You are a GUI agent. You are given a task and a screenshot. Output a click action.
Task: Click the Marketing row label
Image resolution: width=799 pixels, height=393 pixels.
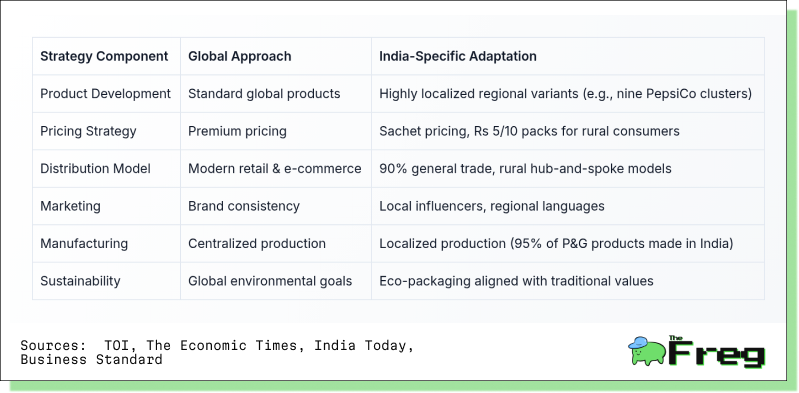pos(70,206)
